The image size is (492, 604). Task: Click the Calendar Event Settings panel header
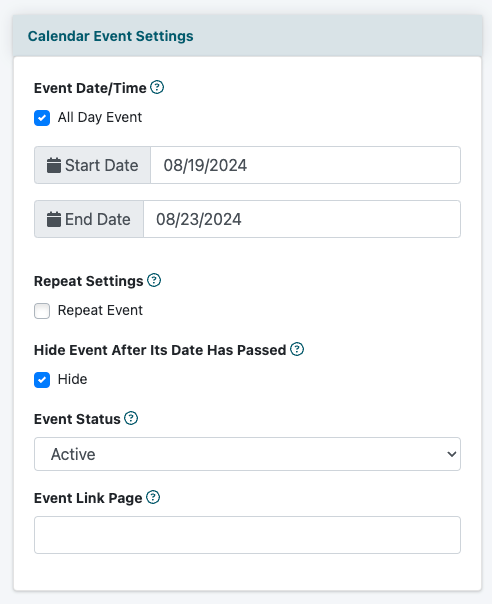click(x=247, y=36)
